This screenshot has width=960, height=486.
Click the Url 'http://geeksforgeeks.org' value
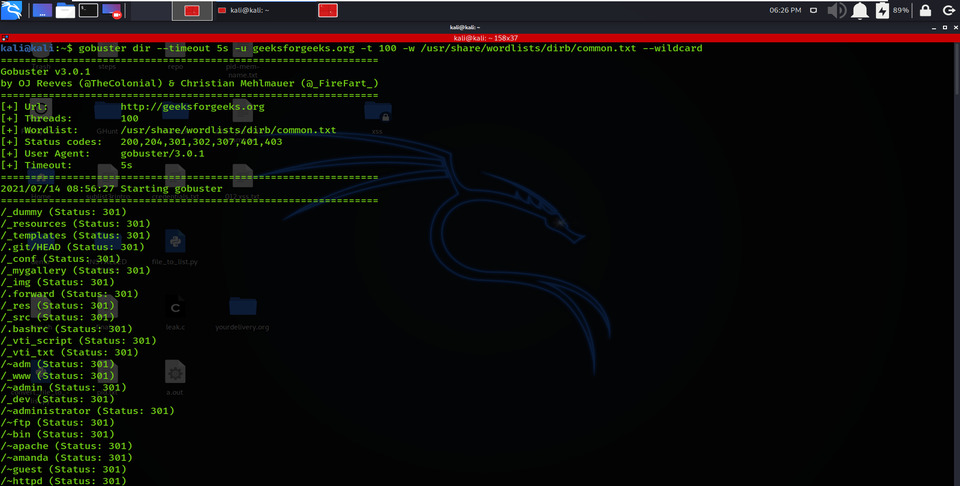pyautogui.click(x=192, y=107)
